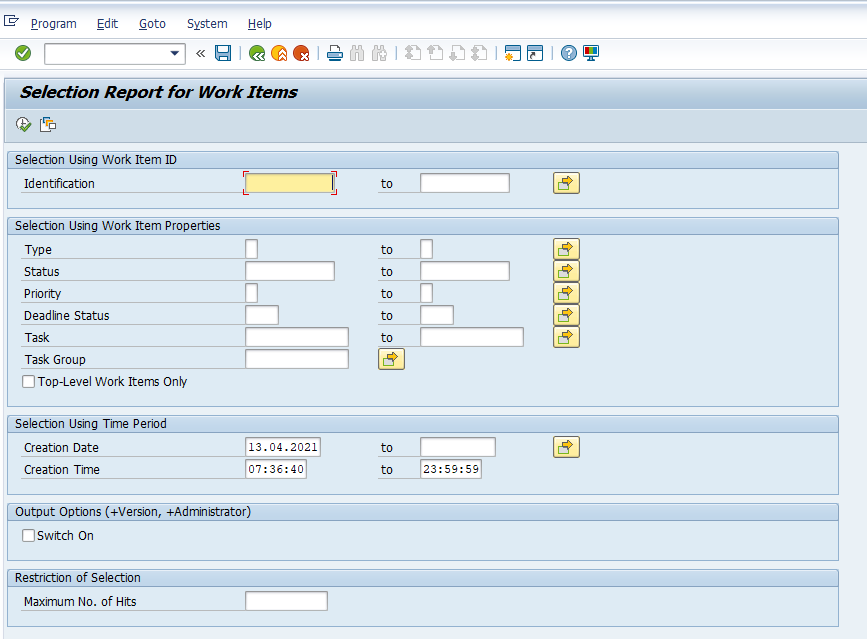The width and height of the screenshot is (867, 639).
Task: Enable Top-Level Work Items Only checkbox
Action: (28, 382)
